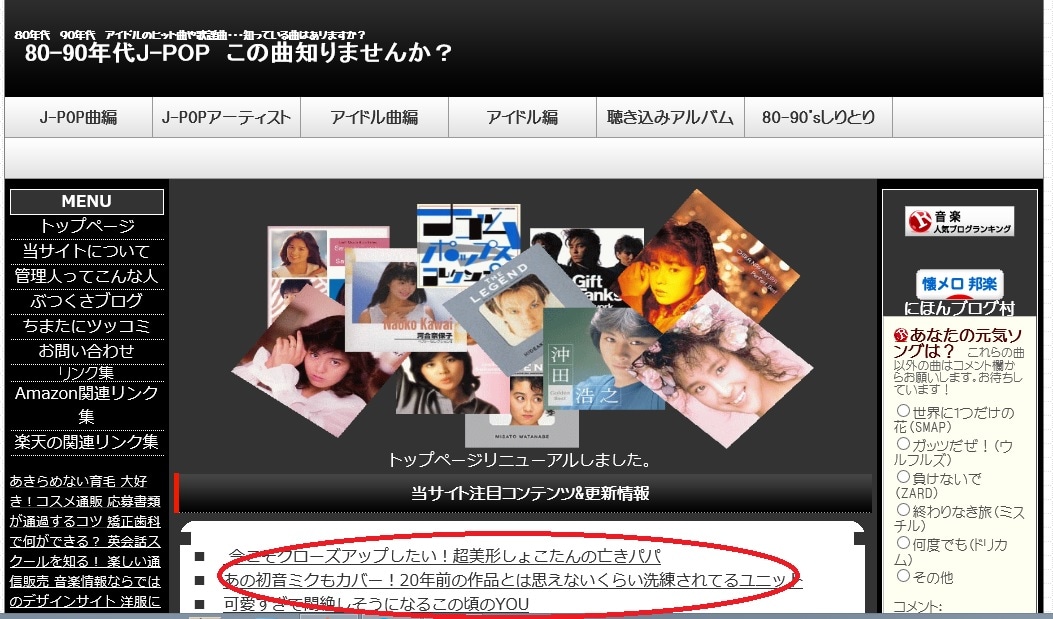This screenshot has width=1053, height=619.
Task: Open Amazon関連リンク集 menu entry
Action: [87, 404]
